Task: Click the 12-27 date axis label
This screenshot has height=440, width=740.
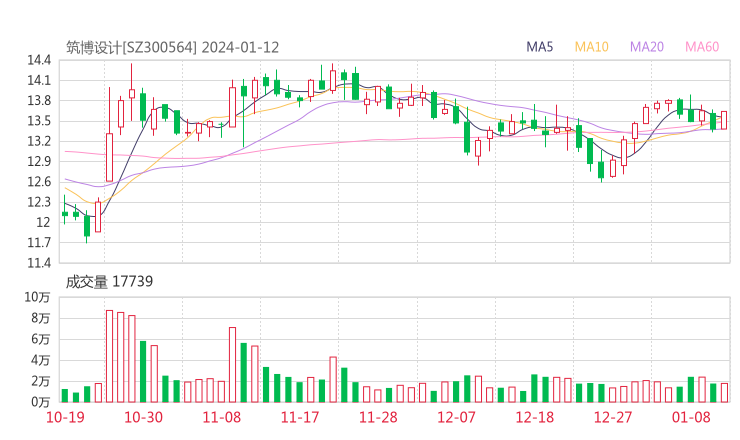Action: click(x=613, y=417)
